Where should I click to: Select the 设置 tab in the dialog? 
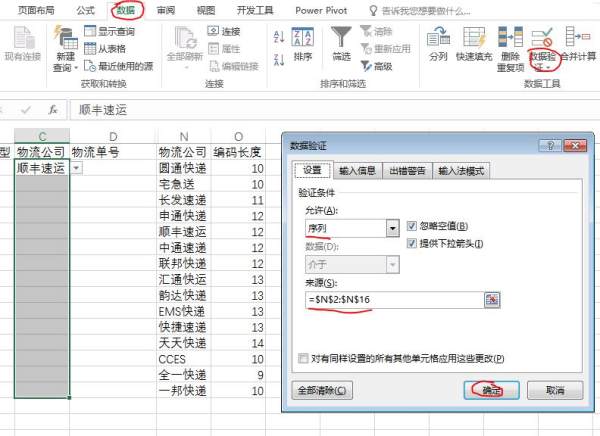(x=313, y=170)
